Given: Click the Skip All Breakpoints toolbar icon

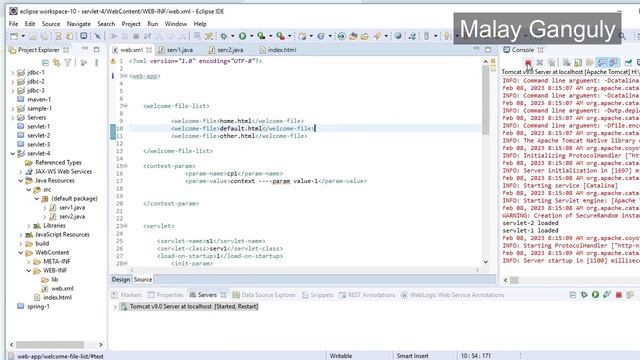Looking at the screenshot, I should coord(98,36).
